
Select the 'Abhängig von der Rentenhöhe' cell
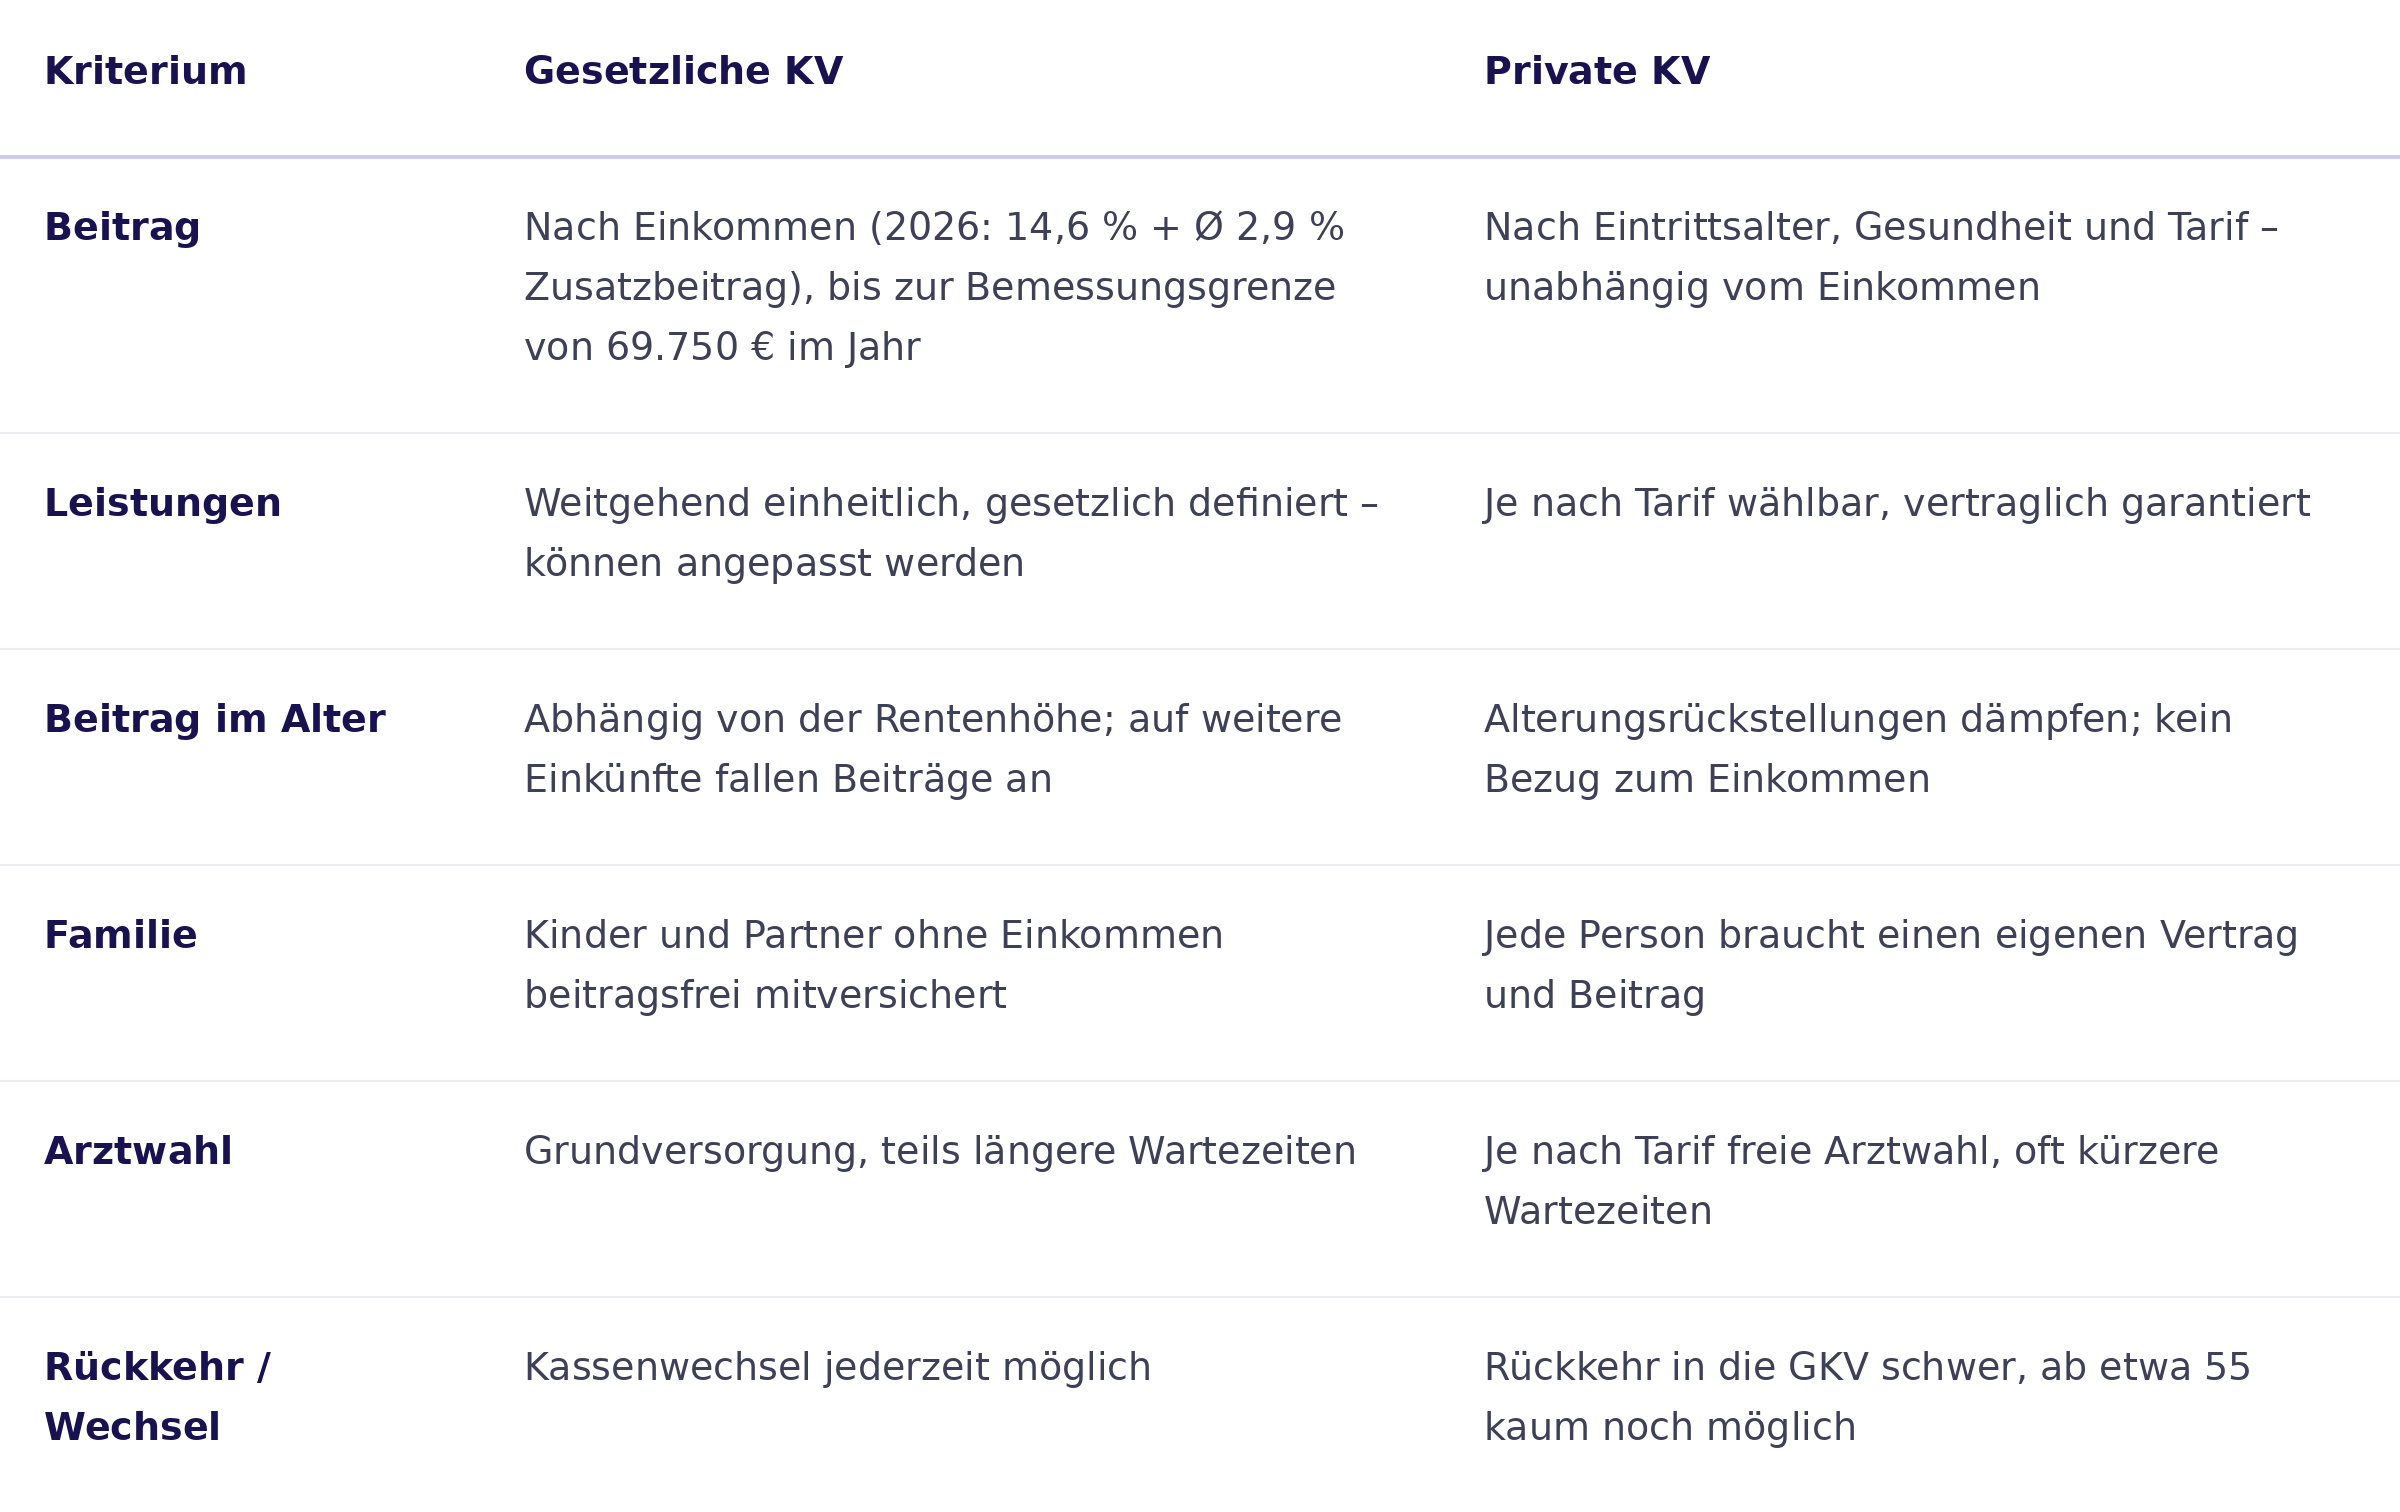click(933, 749)
